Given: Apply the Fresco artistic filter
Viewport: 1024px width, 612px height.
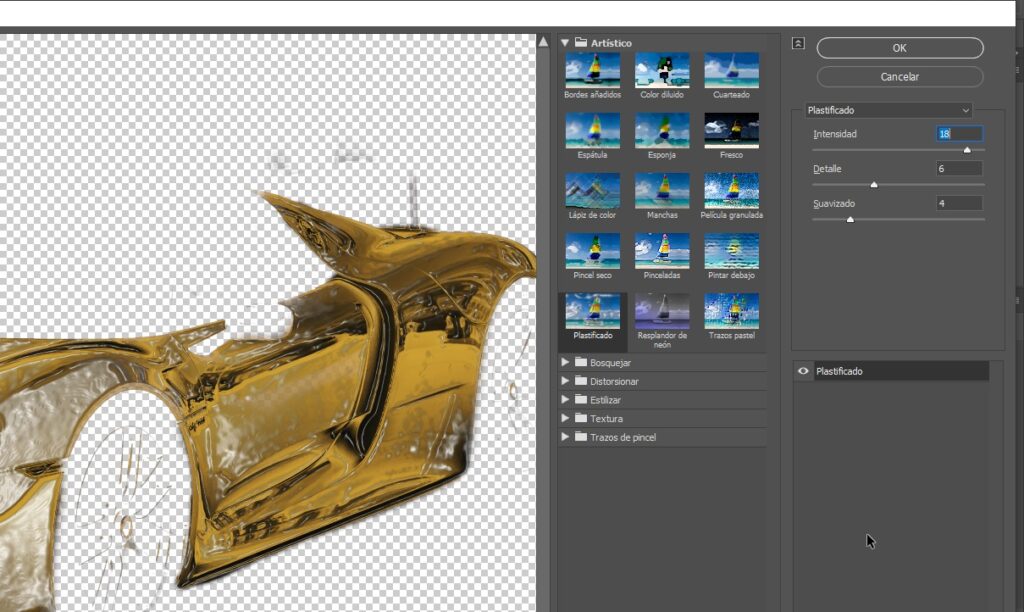Looking at the screenshot, I should coord(732,131).
